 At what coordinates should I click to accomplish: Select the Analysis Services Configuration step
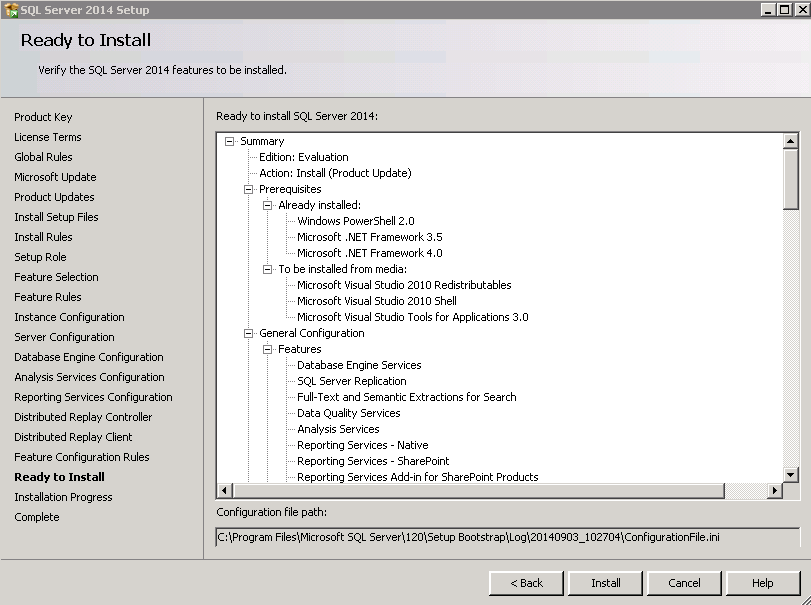click(89, 377)
